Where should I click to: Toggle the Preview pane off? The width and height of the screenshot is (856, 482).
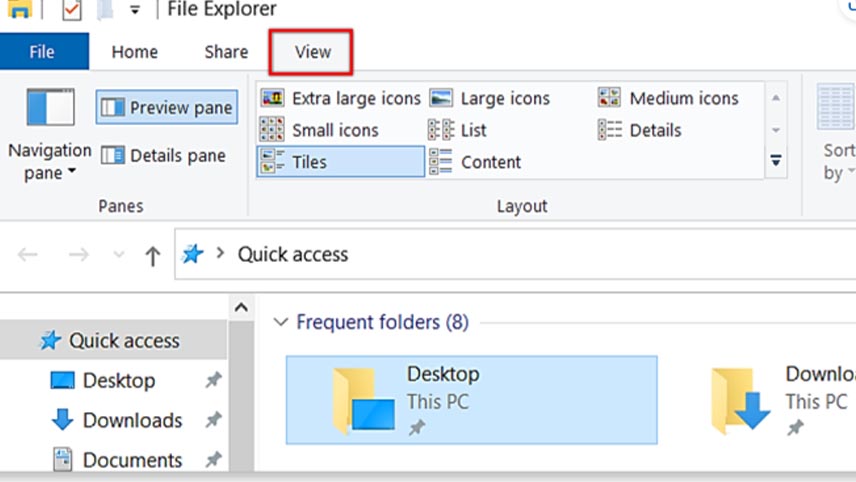(x=167, y=107)
